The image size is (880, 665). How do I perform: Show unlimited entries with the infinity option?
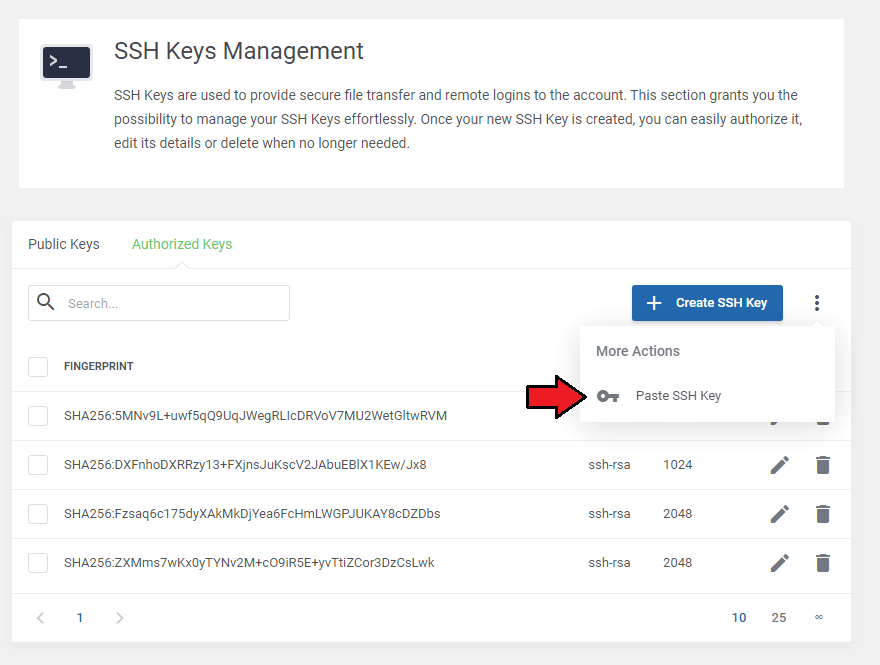819,617
